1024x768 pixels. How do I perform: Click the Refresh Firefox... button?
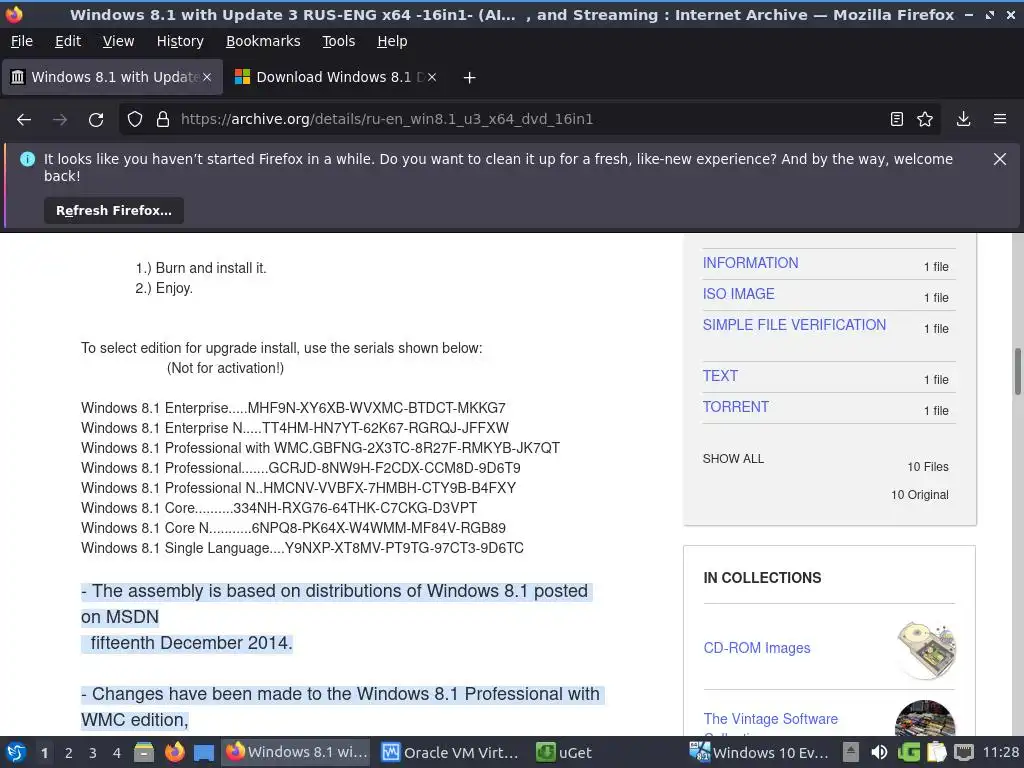pos(114,211)
